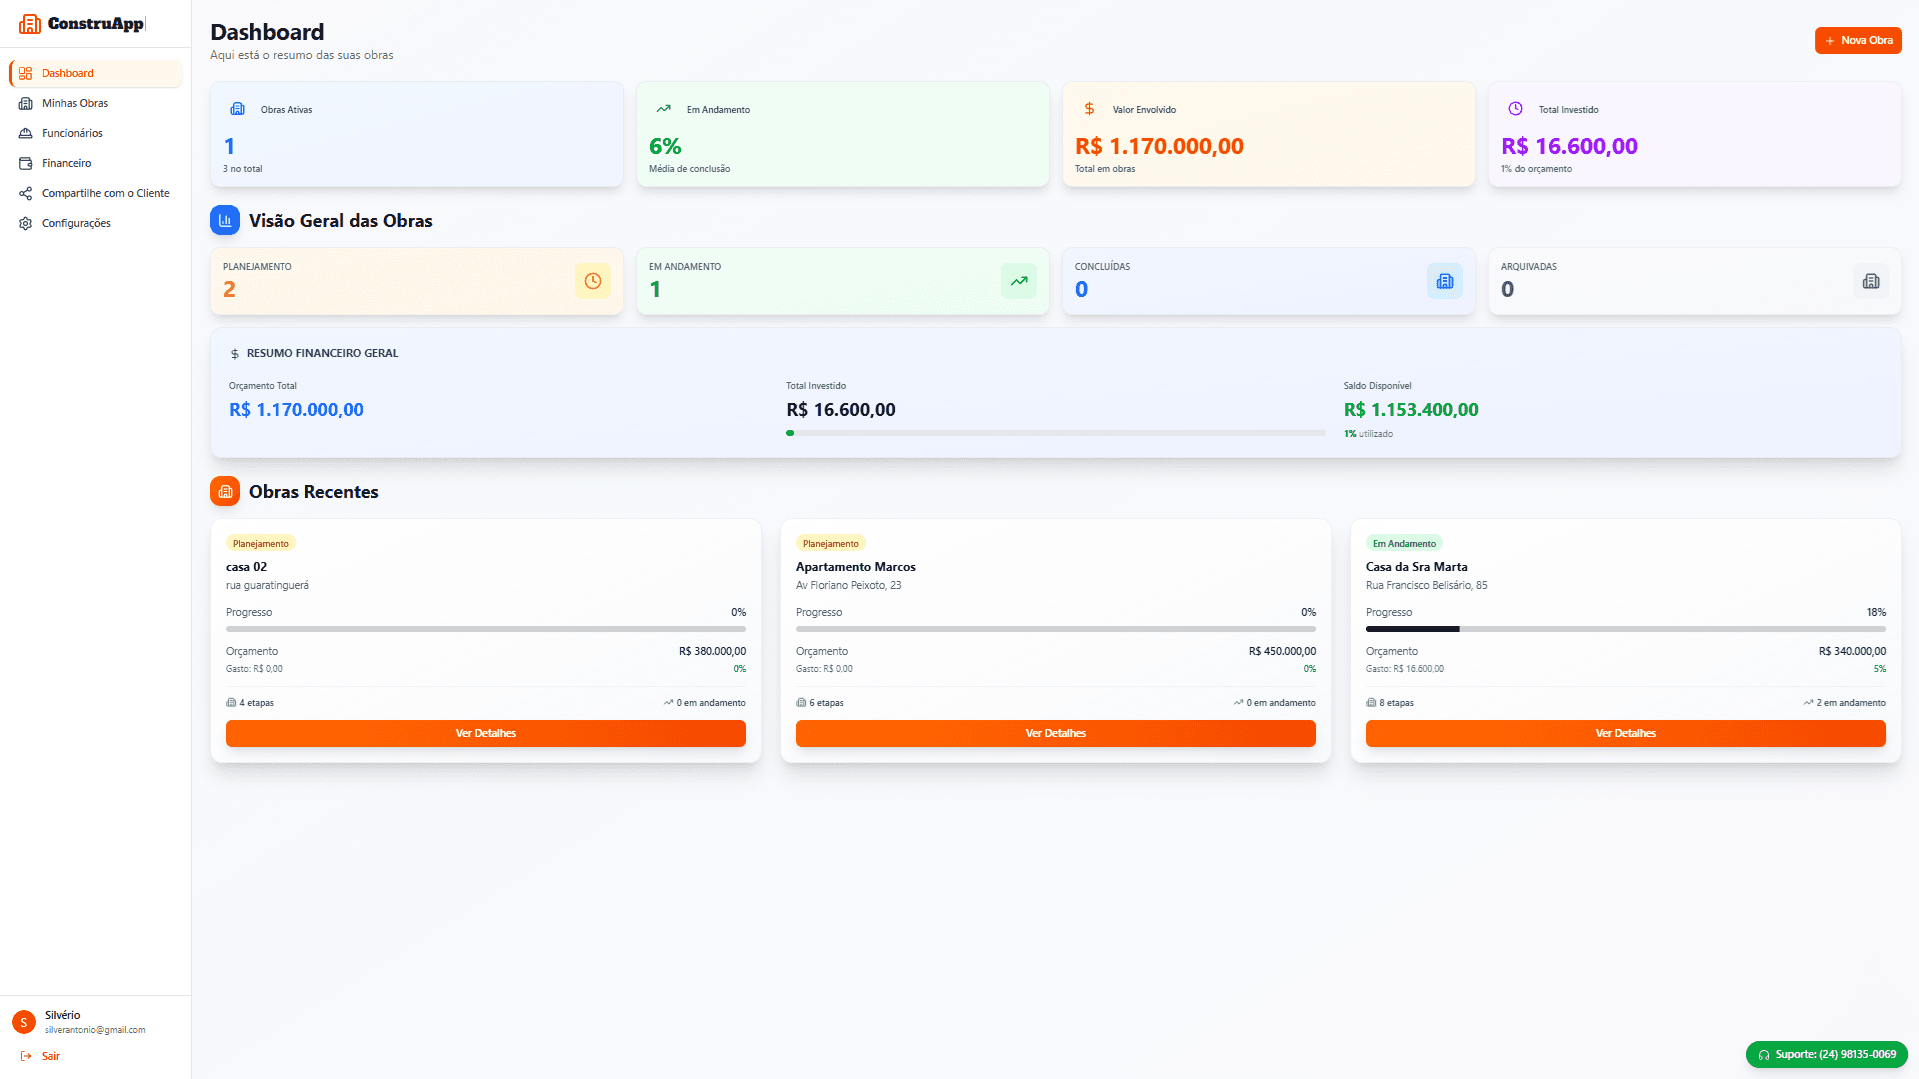Select the Dashboard icon in the sidebar
Image resolution: width=1919 pixels, height=1079 pixels.
click(26, 72)
